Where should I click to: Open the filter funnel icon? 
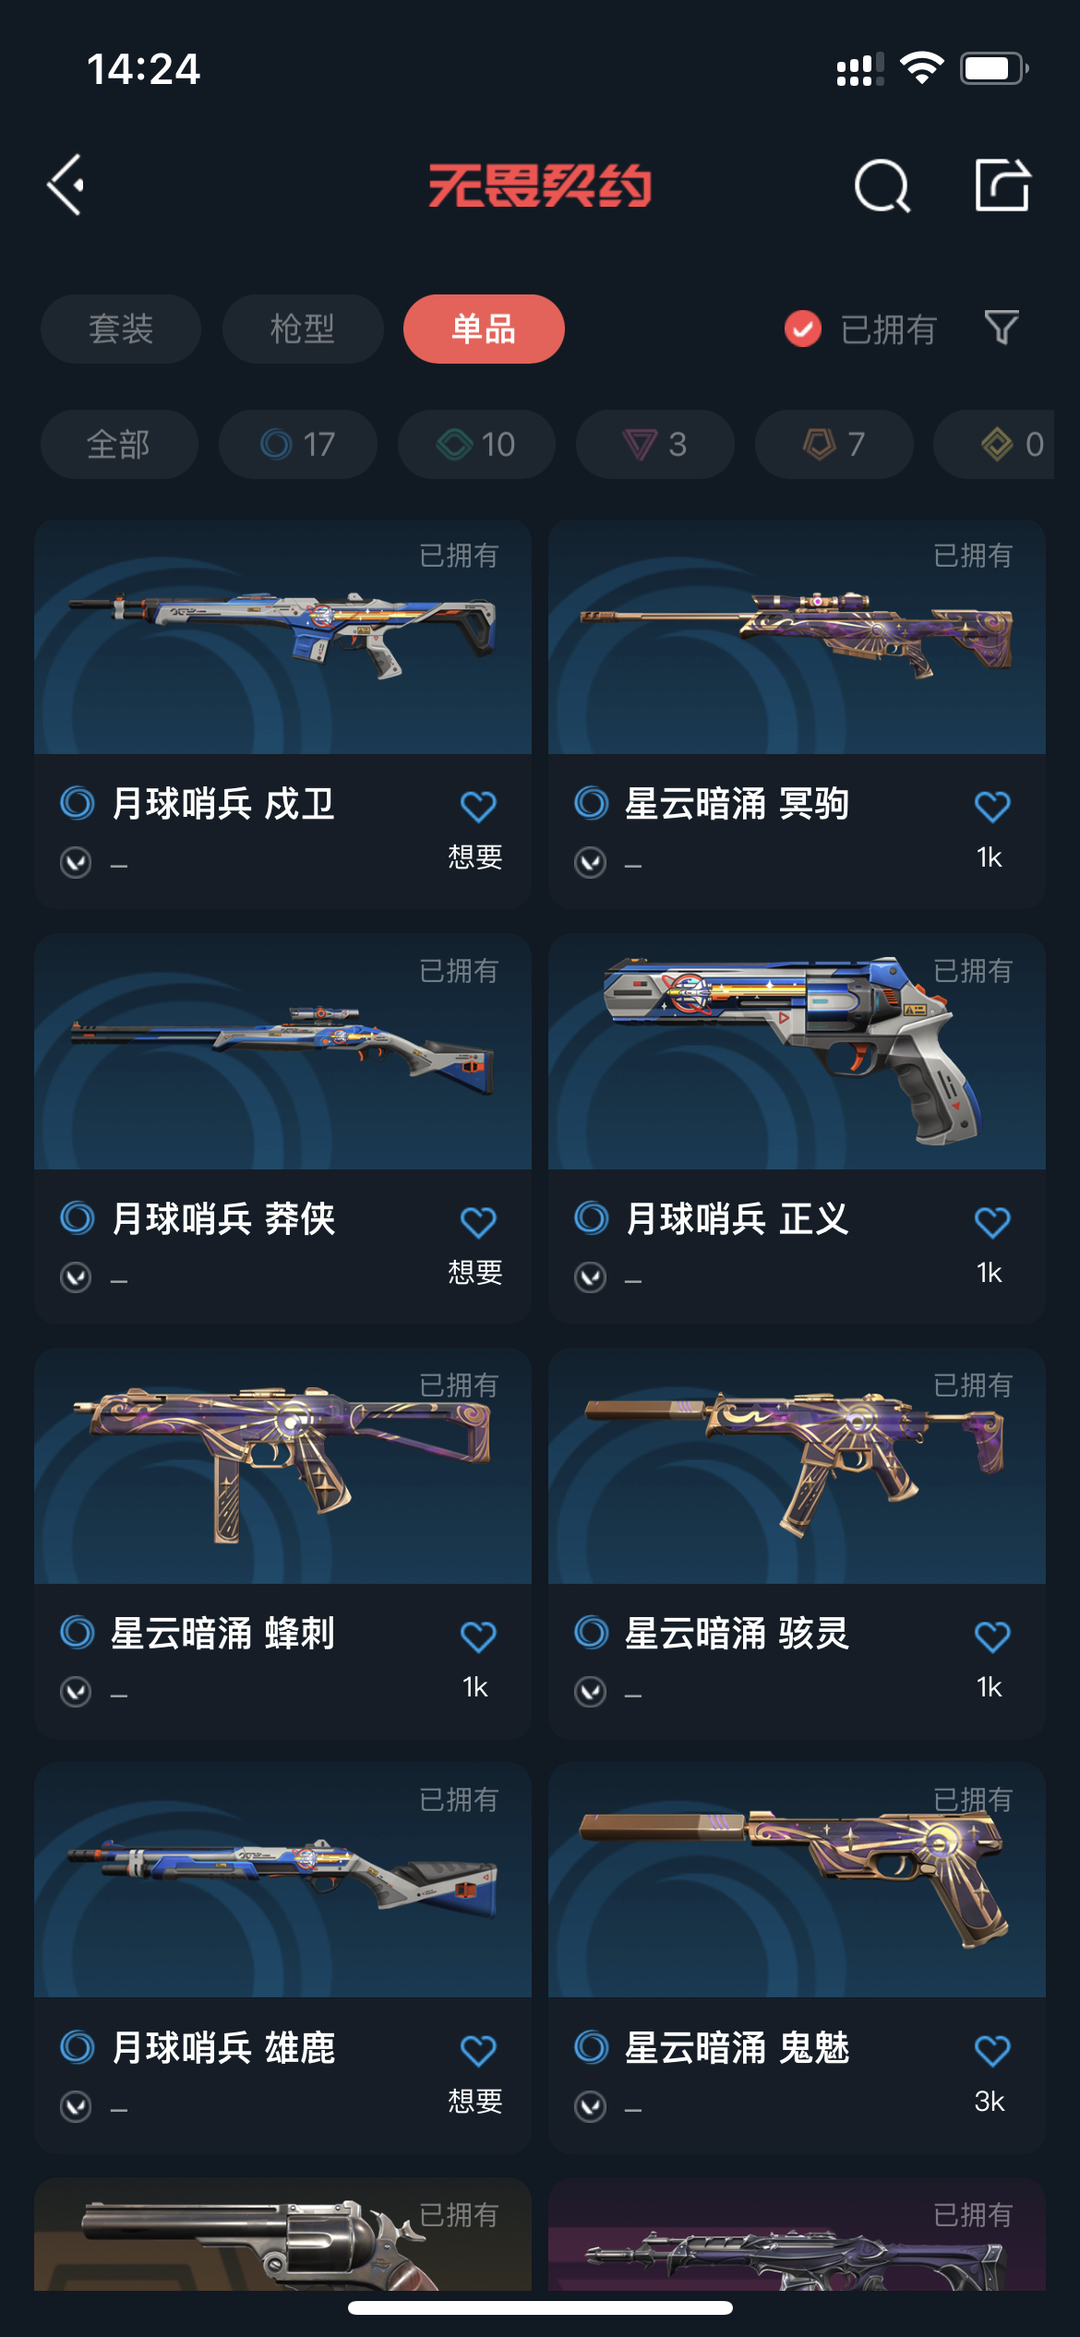tap(1001, 328)
